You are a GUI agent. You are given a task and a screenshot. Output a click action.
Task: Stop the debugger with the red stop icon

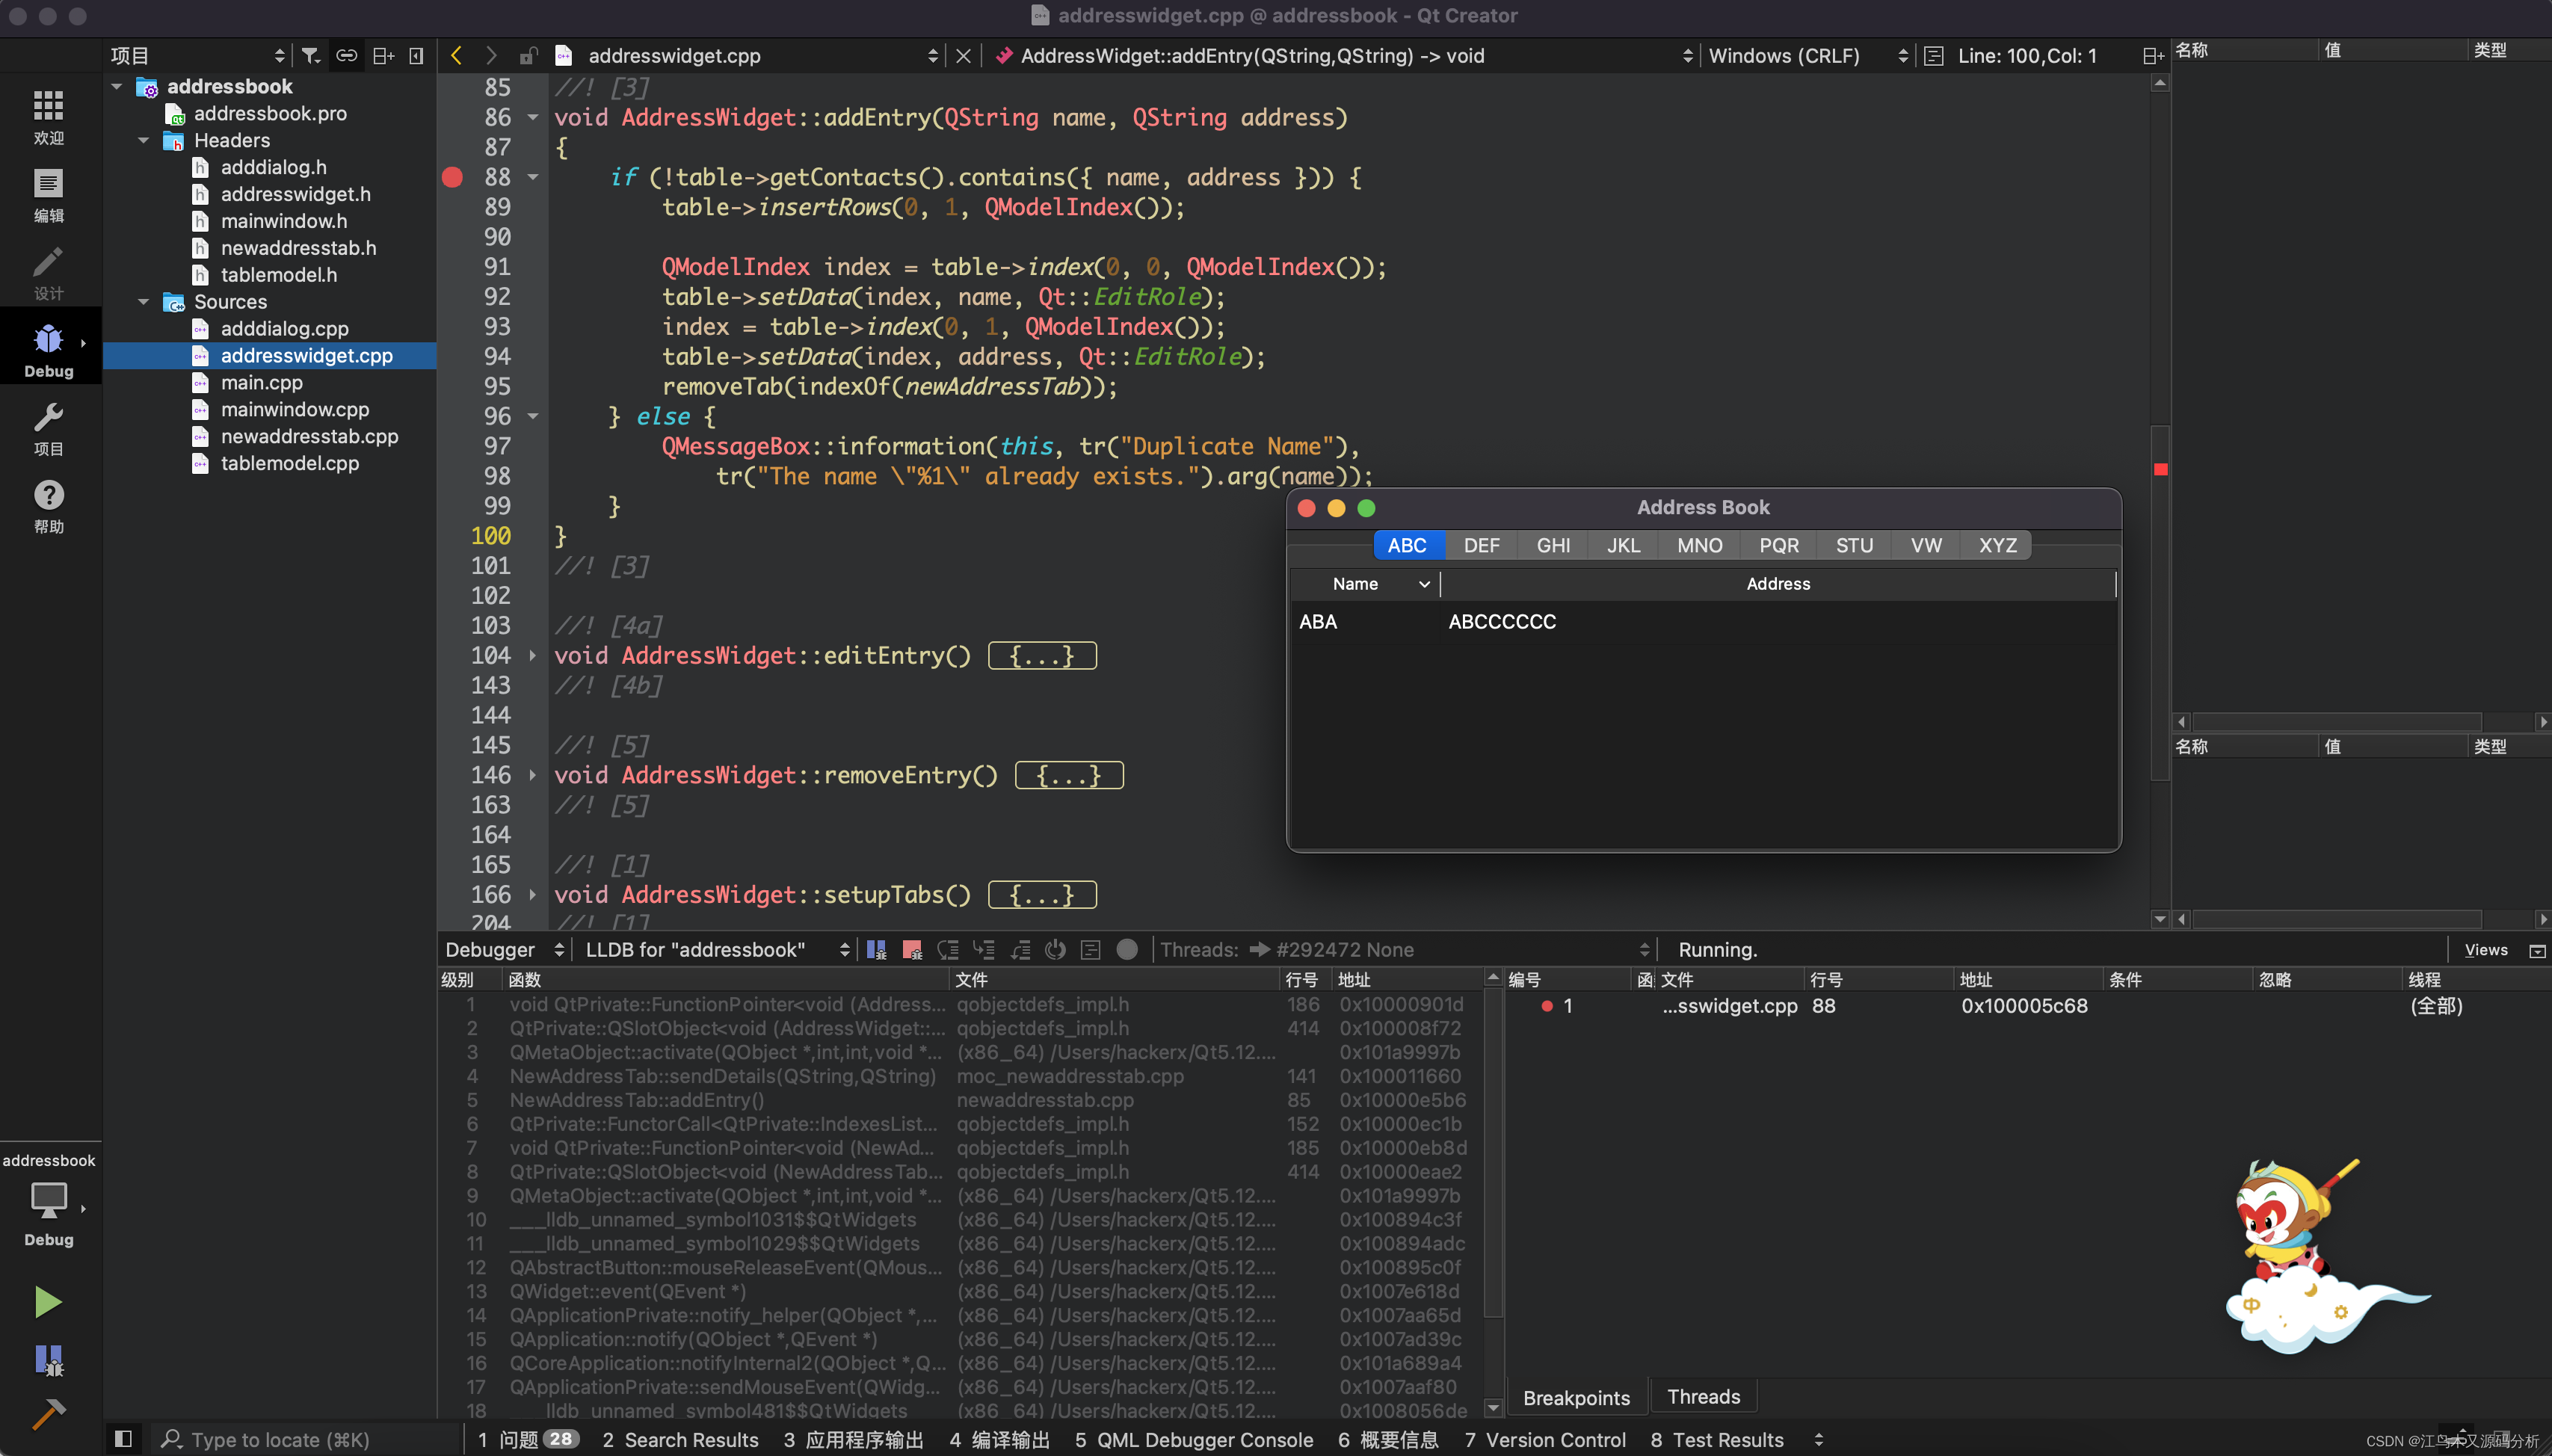pyautogui.click(x=911, y=950)
